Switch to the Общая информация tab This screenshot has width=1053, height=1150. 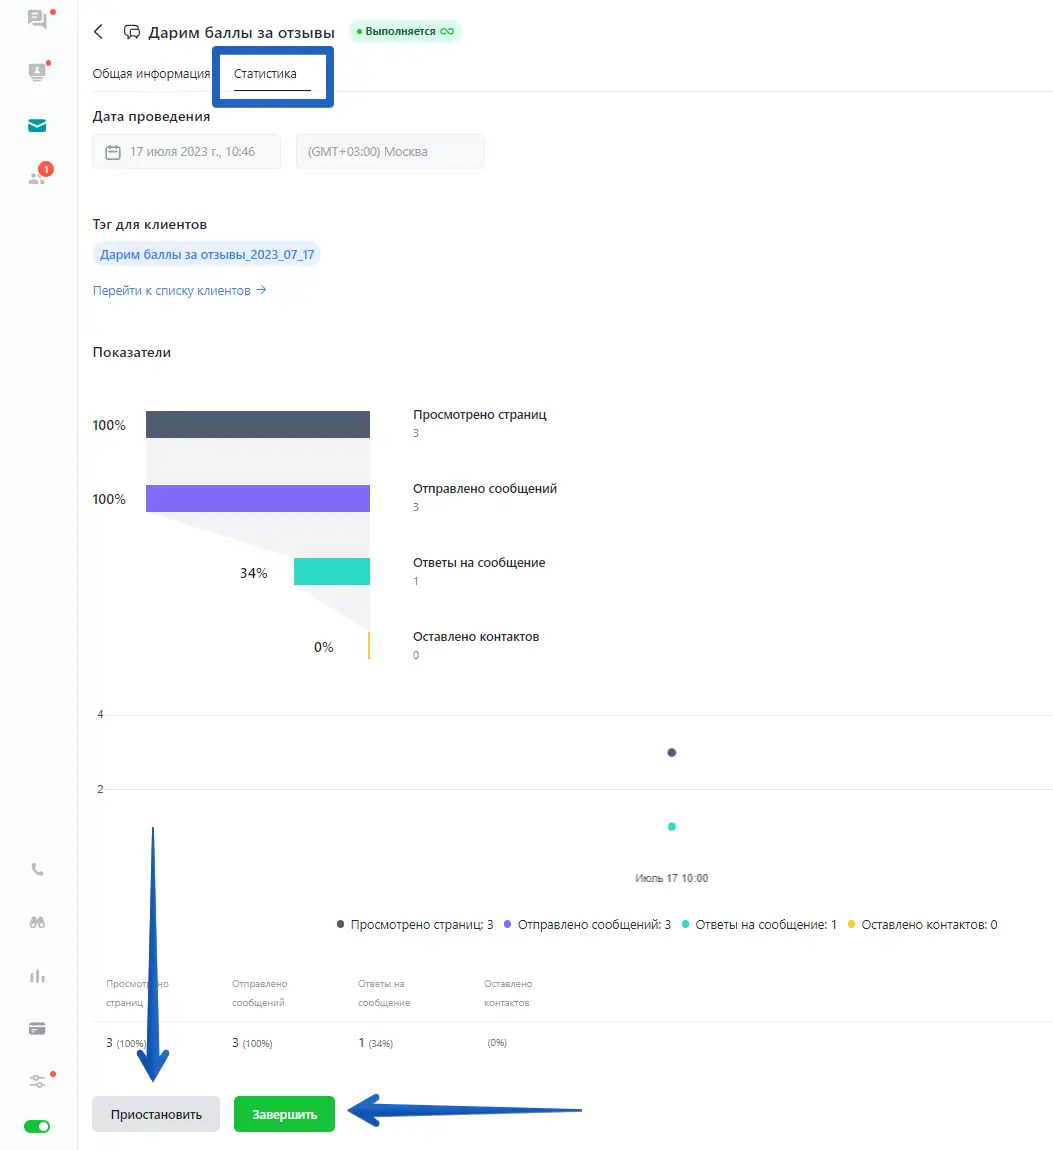pos(151,74)
